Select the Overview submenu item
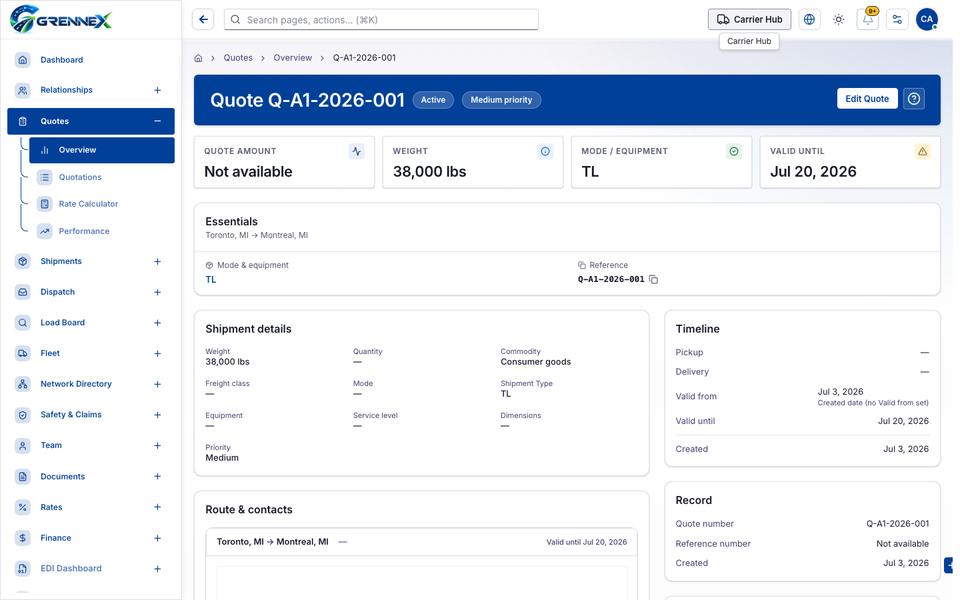960x600 pixels. [102, 150]
